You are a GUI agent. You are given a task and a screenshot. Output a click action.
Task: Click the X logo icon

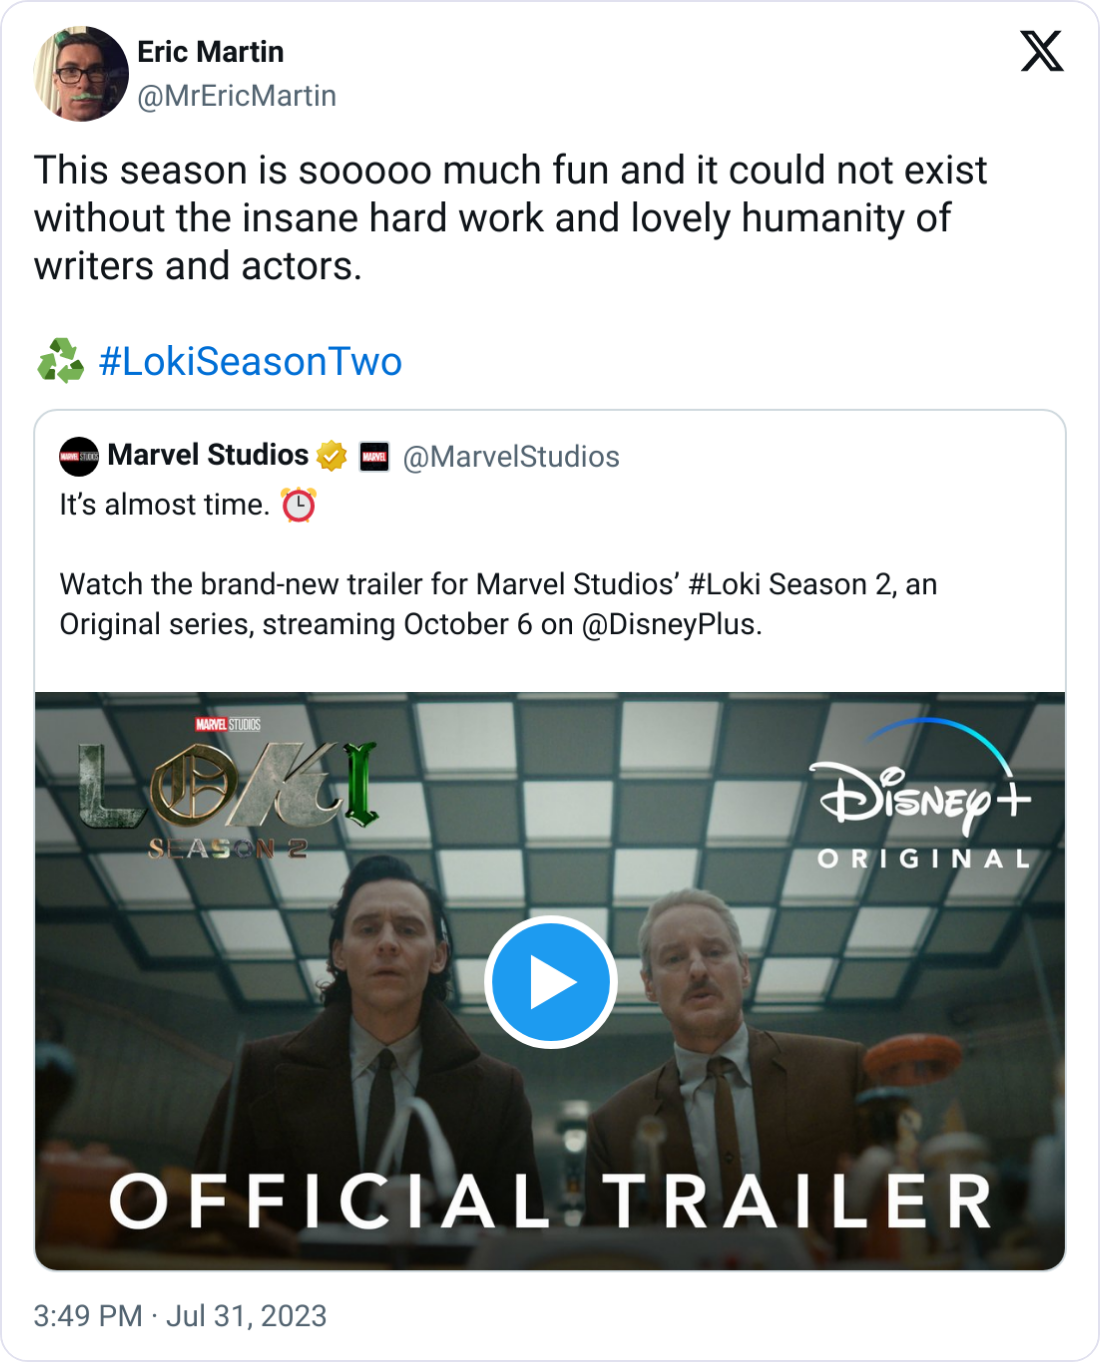[x=1041, y=51]
